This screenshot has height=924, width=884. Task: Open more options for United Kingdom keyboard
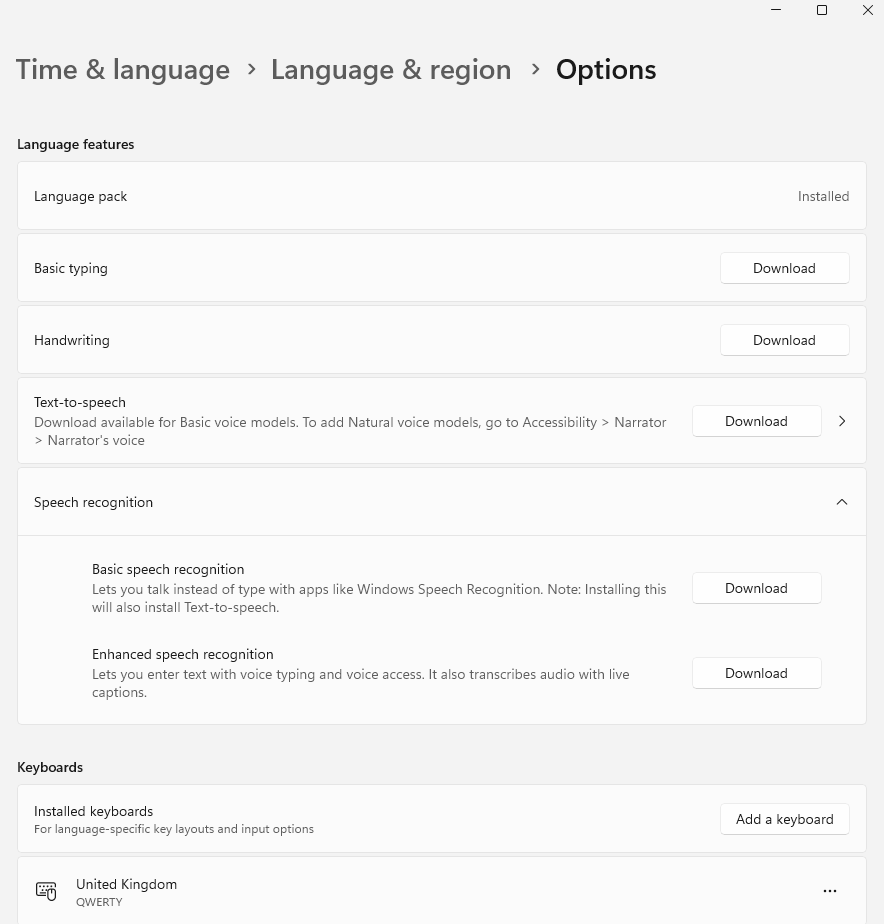830,891
